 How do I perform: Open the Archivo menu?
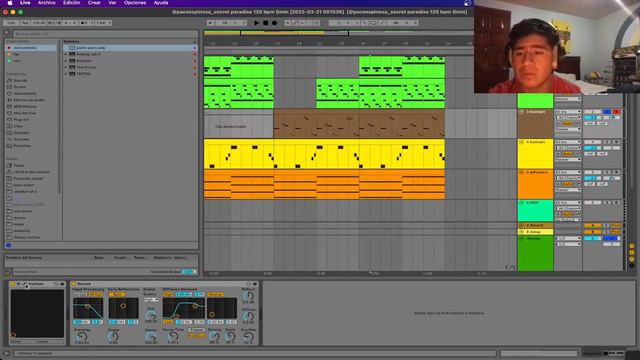coord(47,3)
